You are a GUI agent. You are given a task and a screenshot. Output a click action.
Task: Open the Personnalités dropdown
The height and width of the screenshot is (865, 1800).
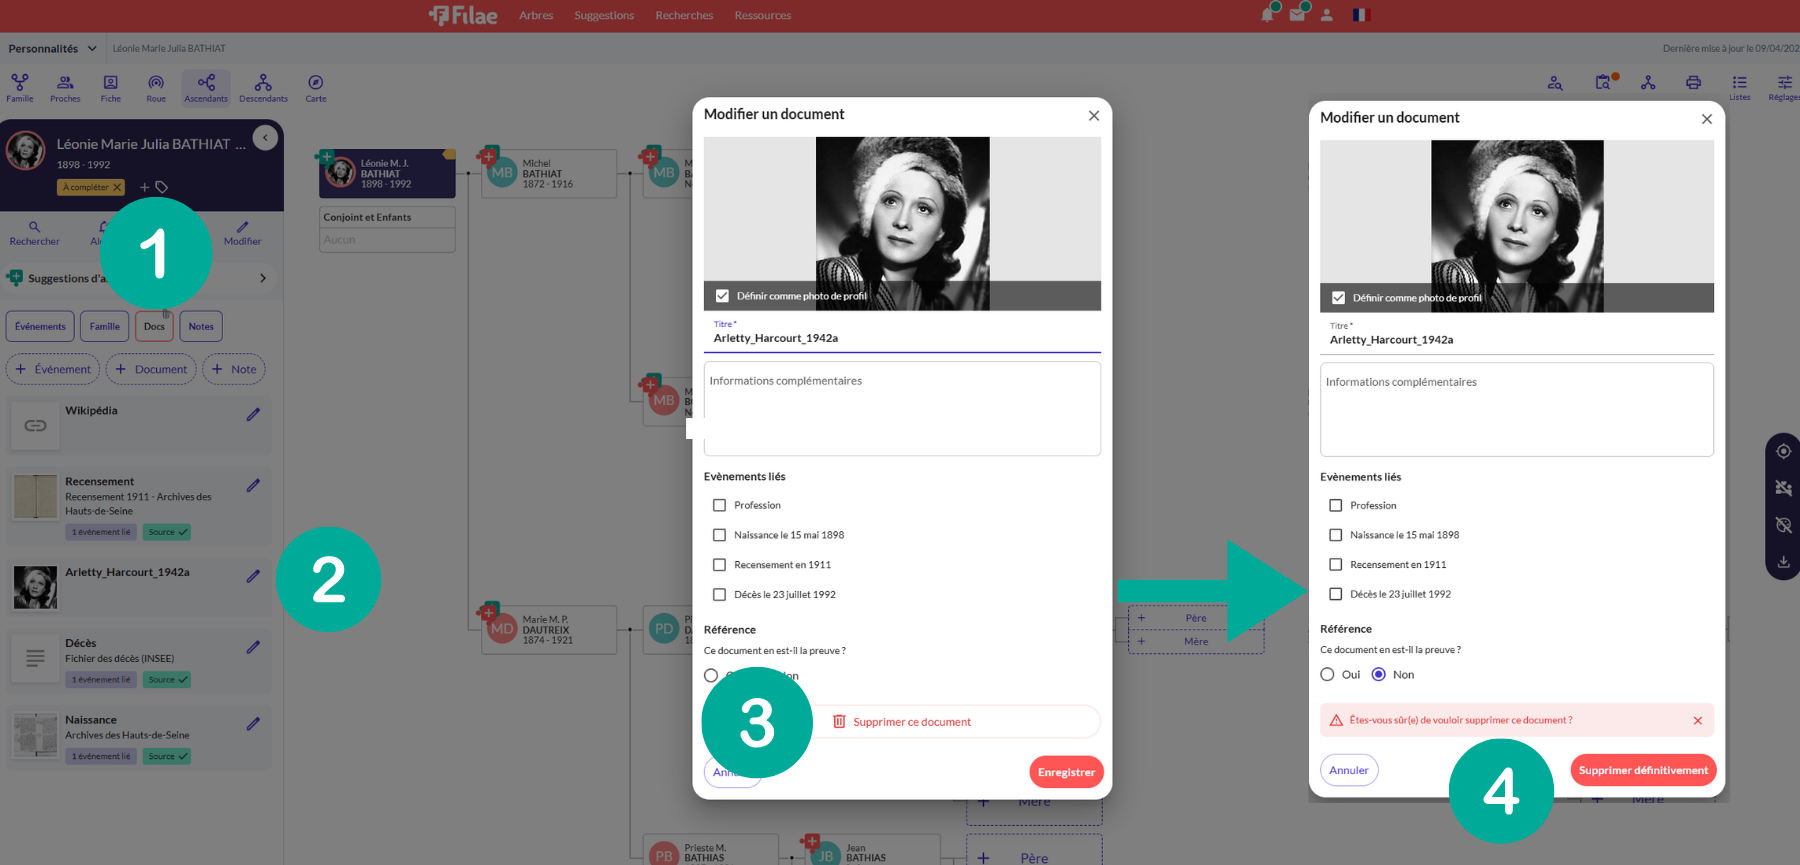click(x=52, y=48)
